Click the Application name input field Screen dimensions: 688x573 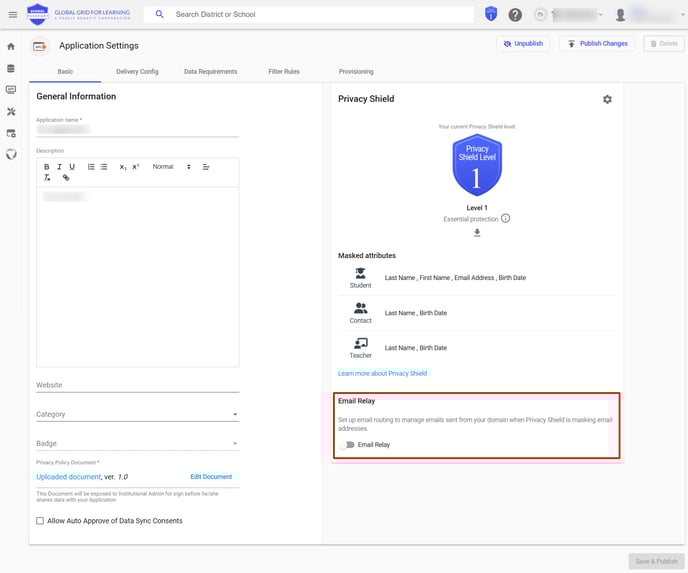pyautogui.click(x=138, y=130)
